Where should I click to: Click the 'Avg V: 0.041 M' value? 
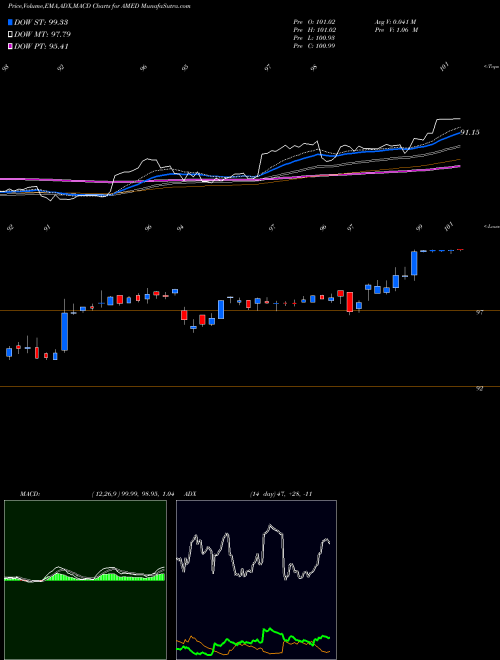[x=395, y=22]
